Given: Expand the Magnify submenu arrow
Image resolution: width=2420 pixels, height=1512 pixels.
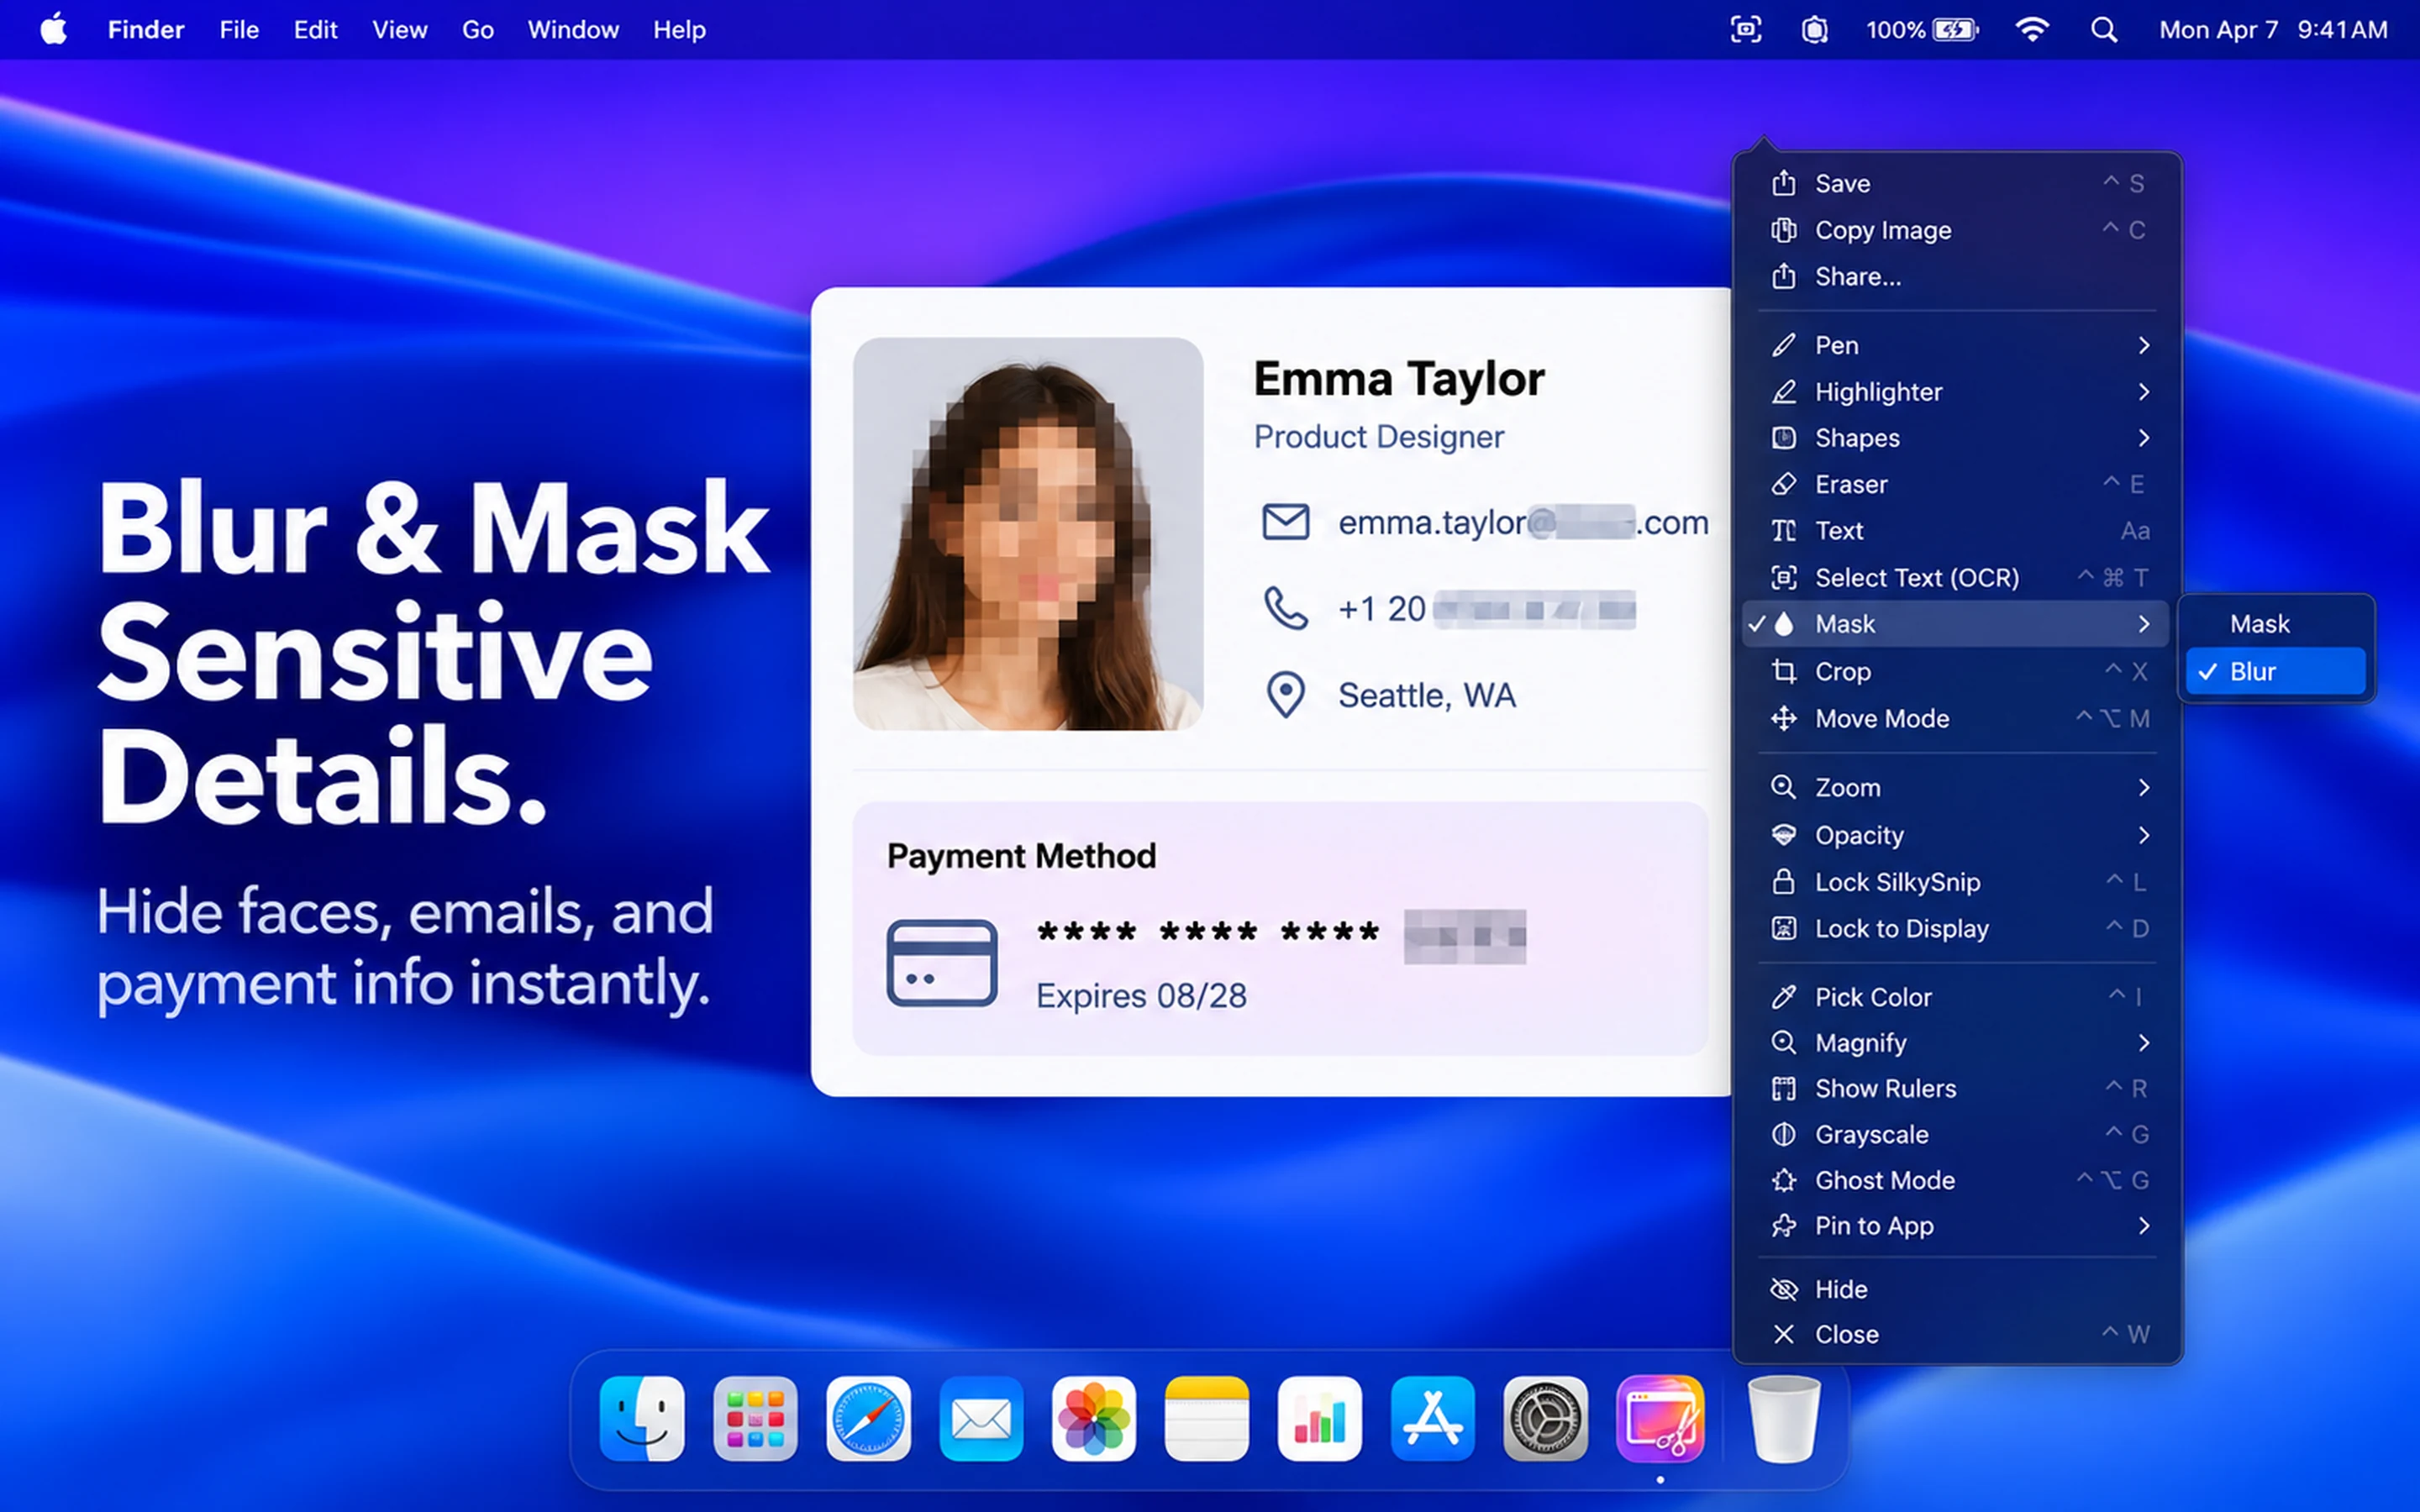Looking at the screenshot, I should pos(2143,1043).
